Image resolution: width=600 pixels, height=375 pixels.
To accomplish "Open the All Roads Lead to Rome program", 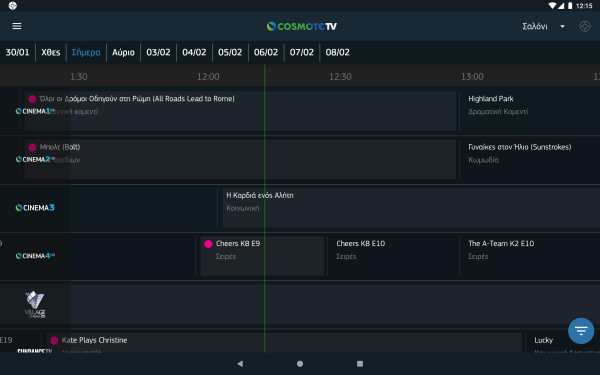I will tap(240, 111).
